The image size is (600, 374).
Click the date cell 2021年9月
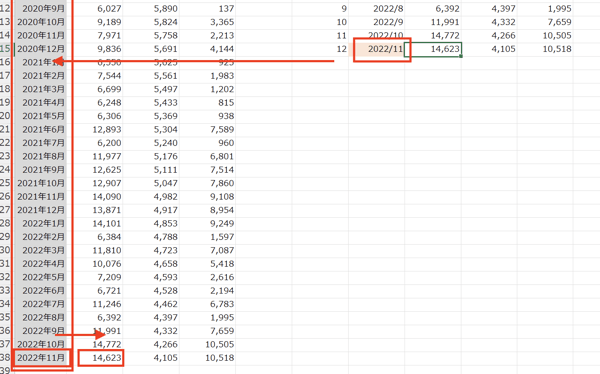click(x=41, y=169)
